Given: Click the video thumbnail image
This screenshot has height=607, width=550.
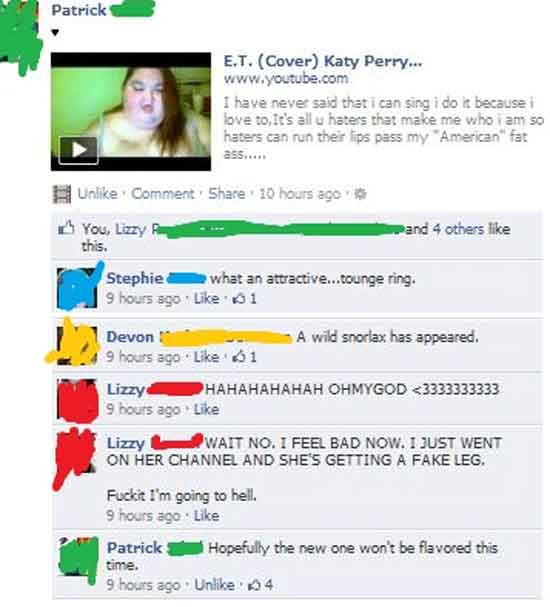Looking at the screenshot, I should point(131,111).
